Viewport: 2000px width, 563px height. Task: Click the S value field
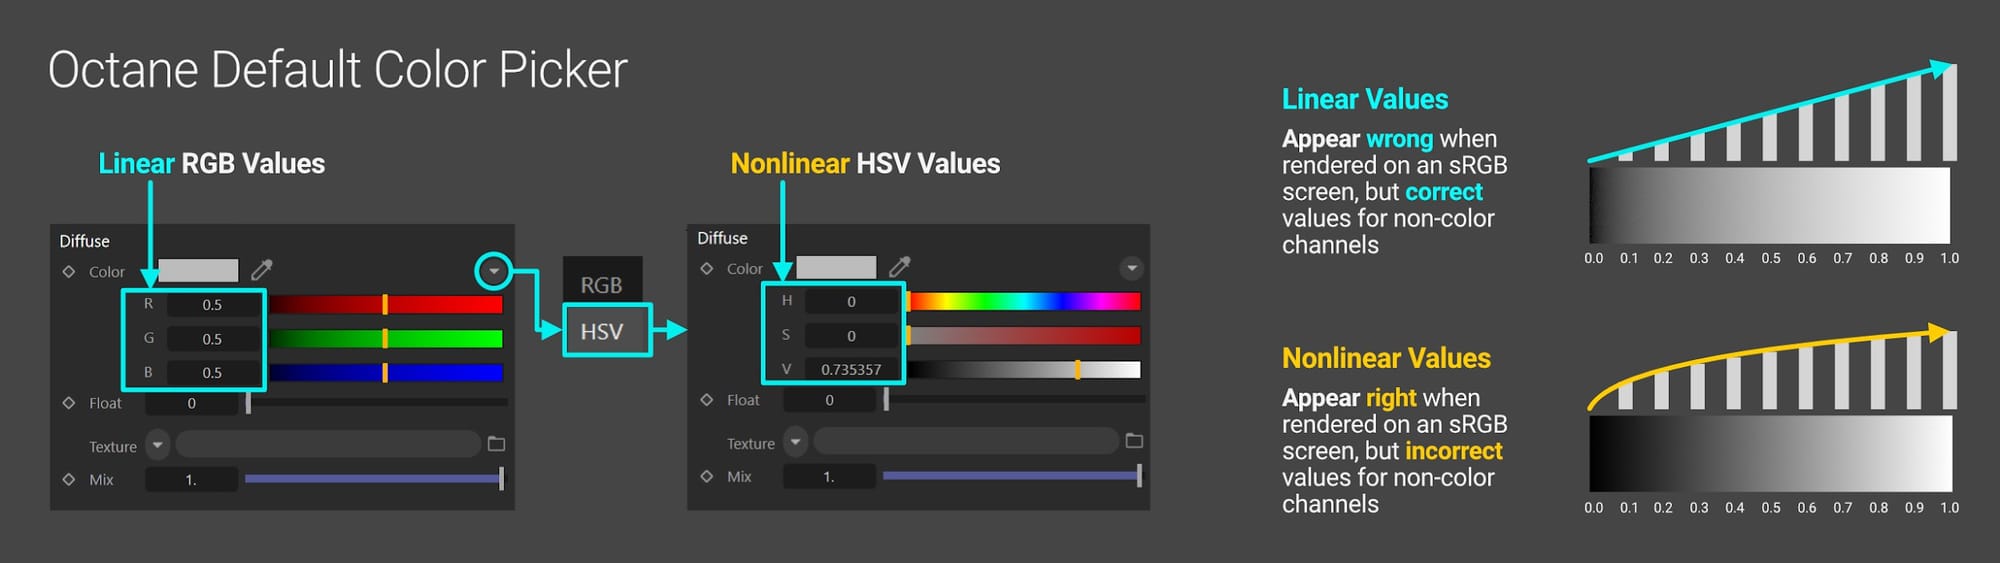pos(852,336)
